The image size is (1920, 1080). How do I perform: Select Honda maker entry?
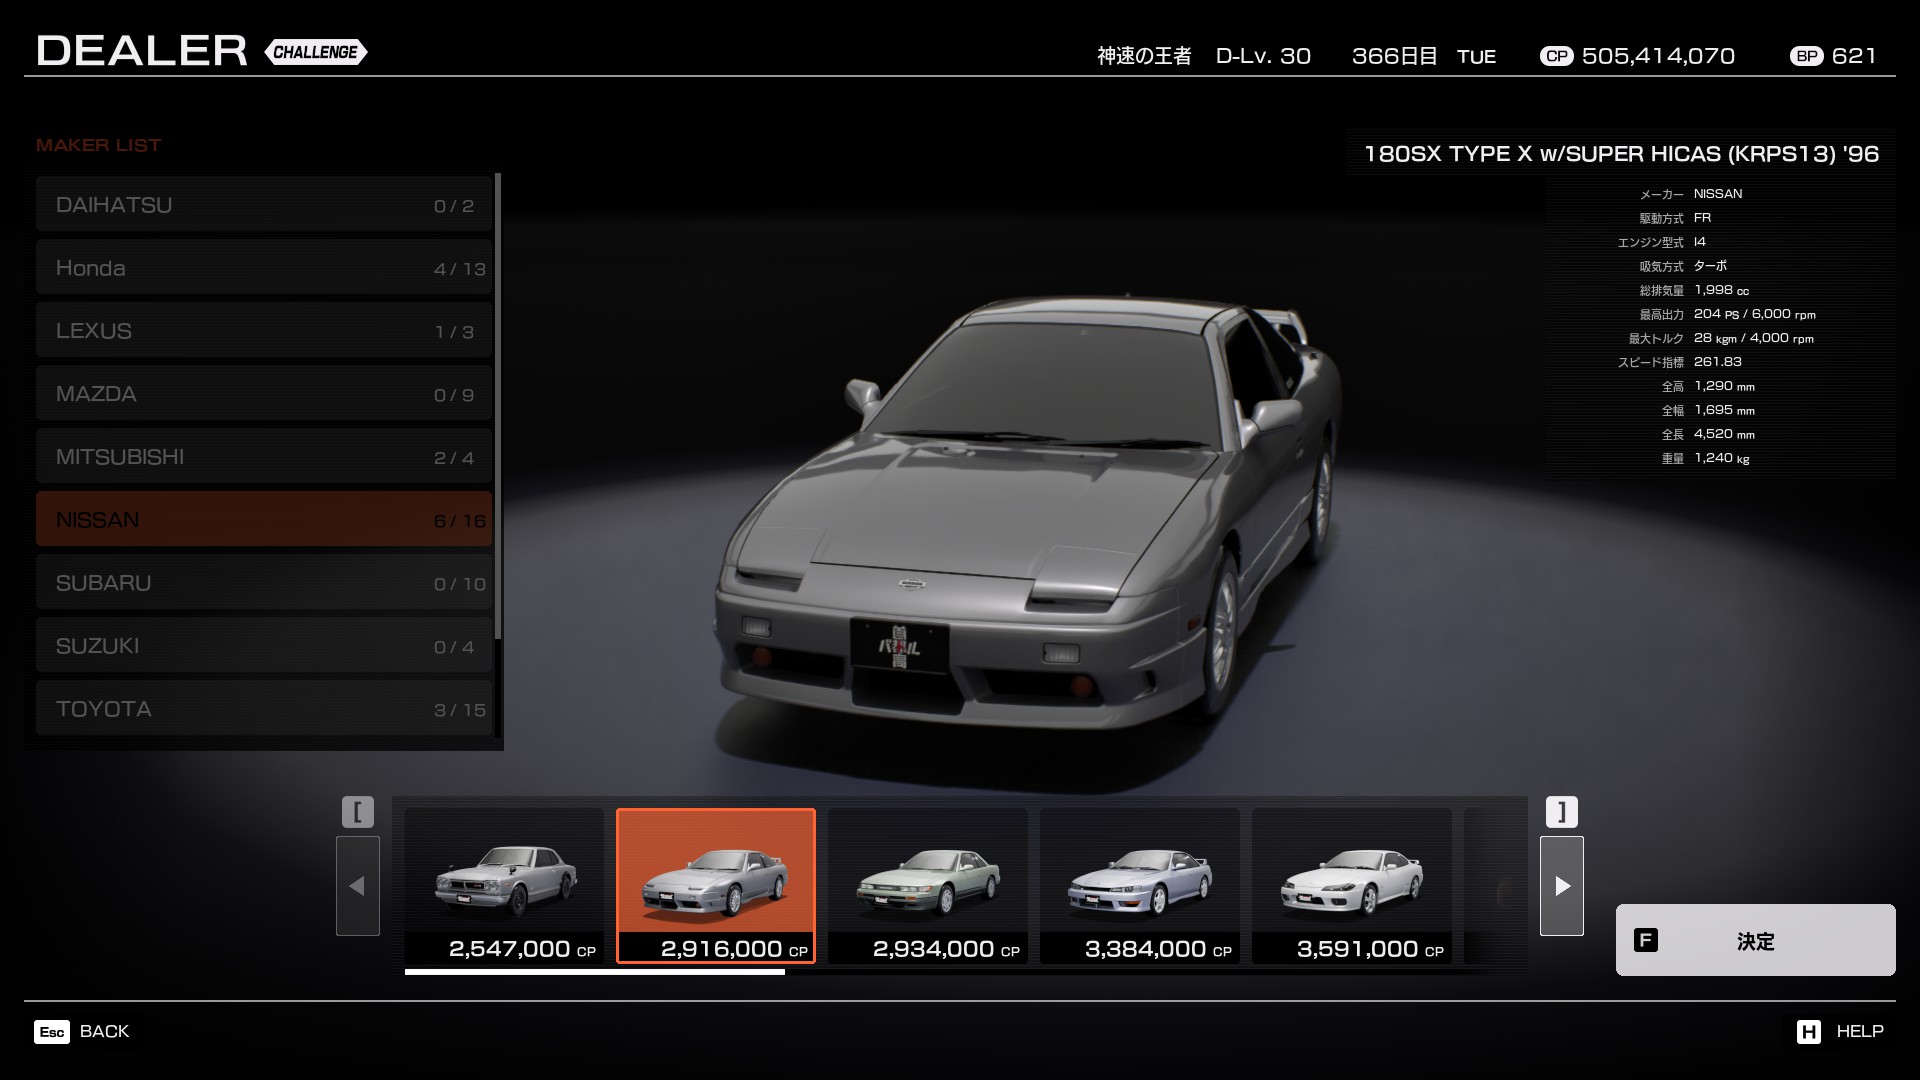(x=264, y=268)
